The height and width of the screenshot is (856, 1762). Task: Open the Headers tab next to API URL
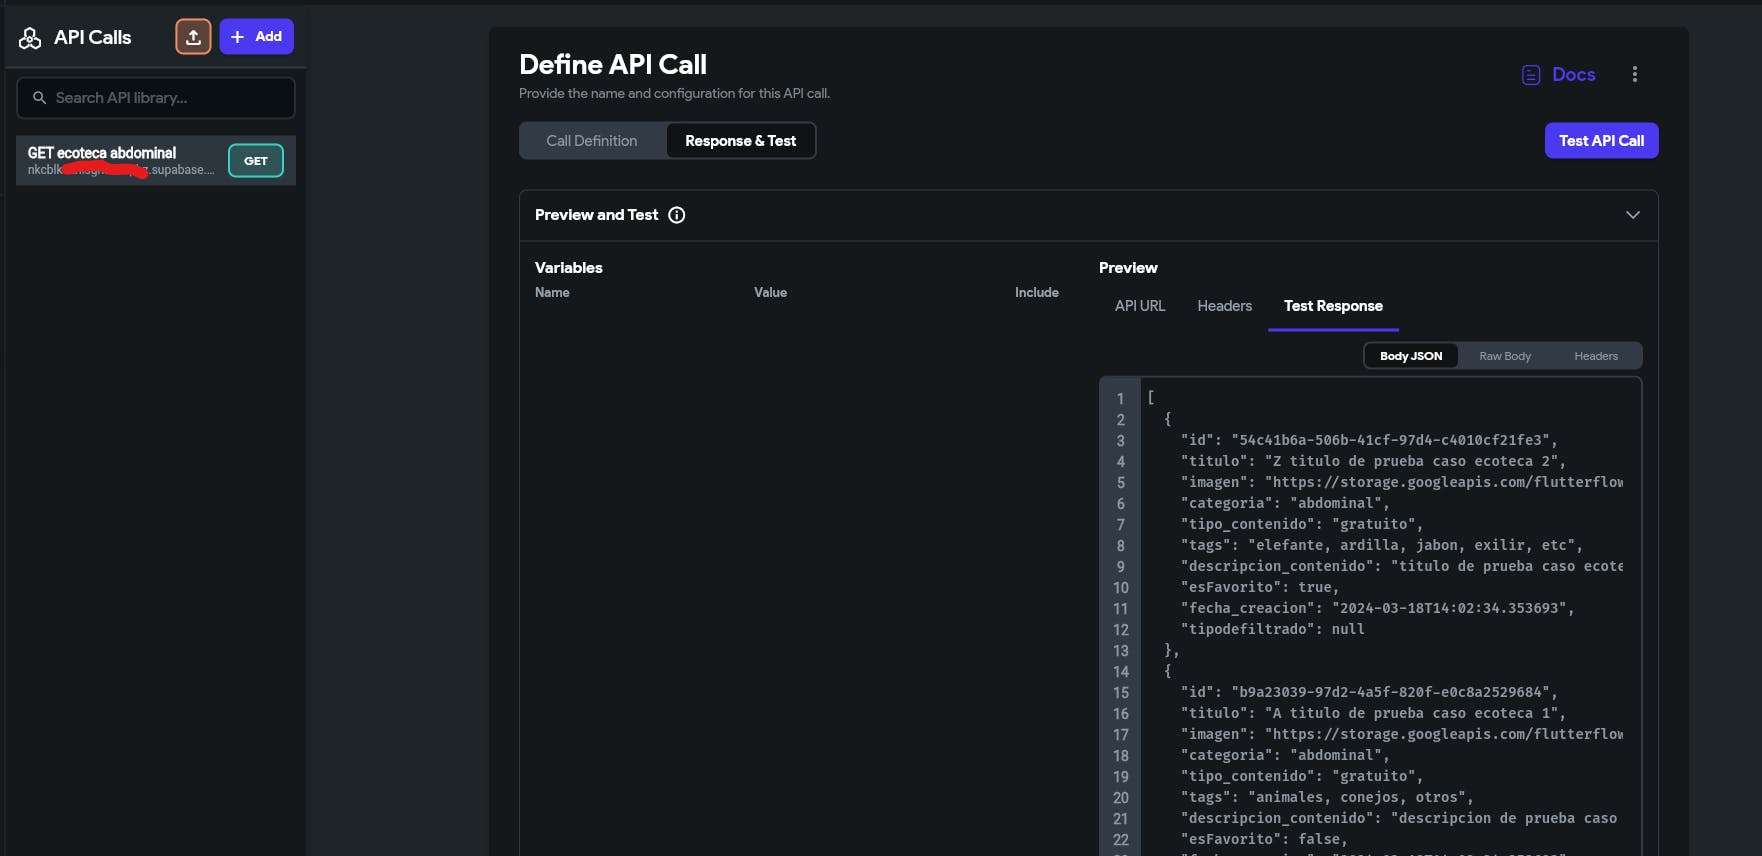tap(1224, 306)
